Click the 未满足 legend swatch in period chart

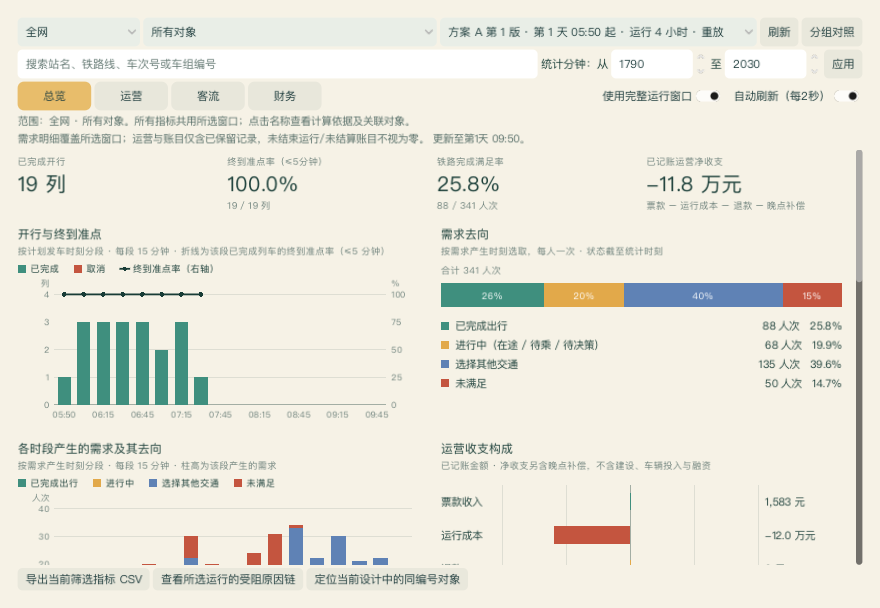click(x=238, y=483)
